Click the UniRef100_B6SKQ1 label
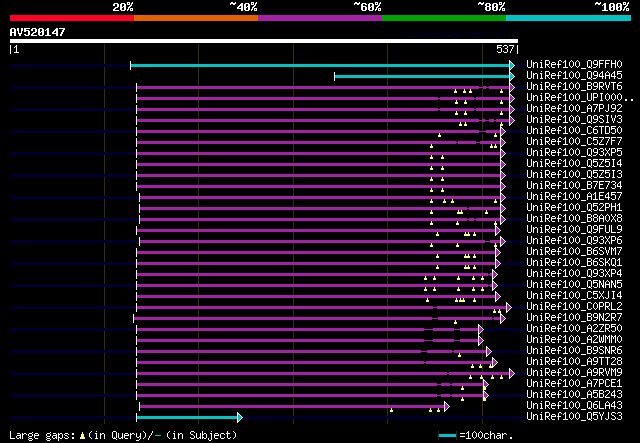This screenshot has width=640, height=443. [x=574, y=263]
